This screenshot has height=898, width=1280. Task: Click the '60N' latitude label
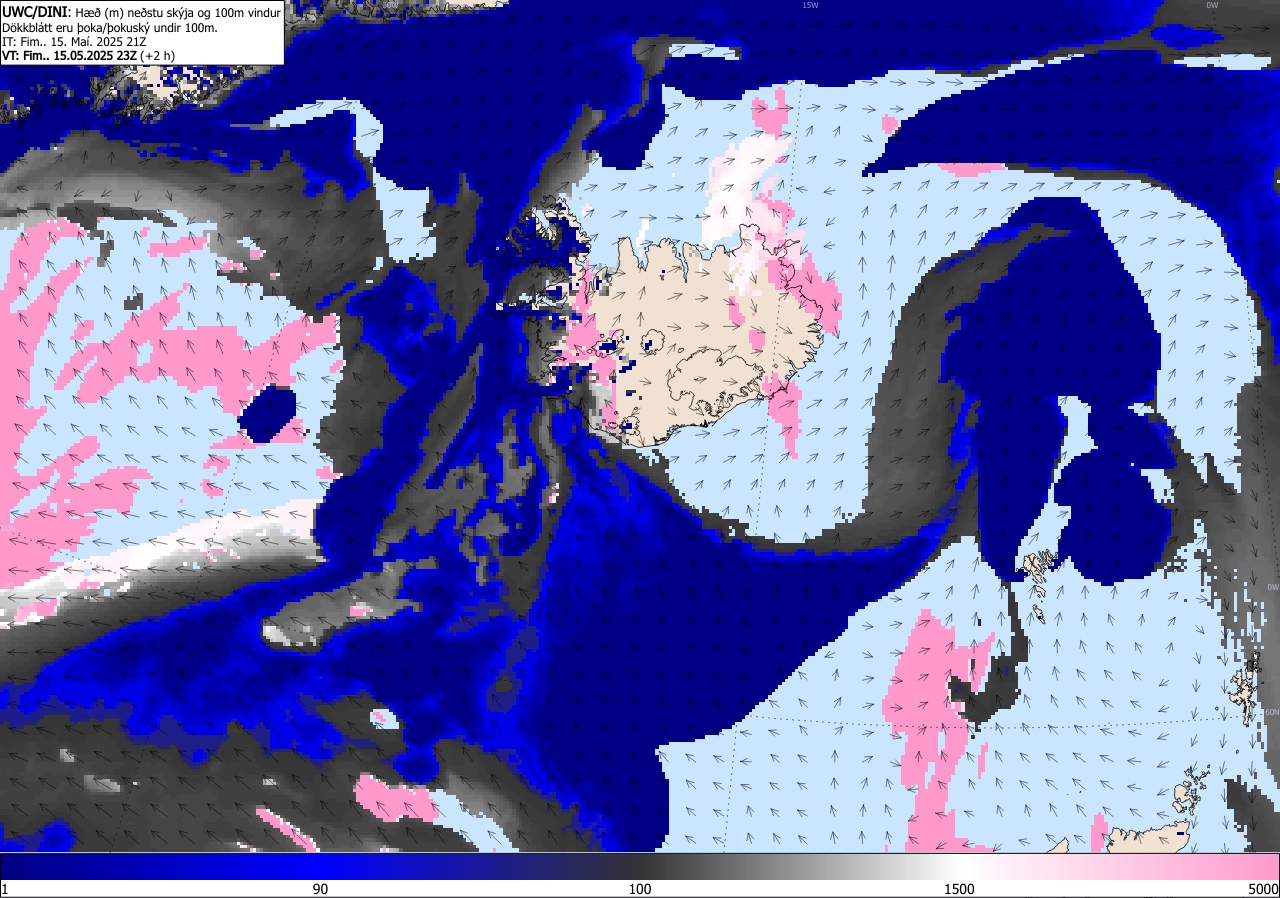coord(1272,713)
